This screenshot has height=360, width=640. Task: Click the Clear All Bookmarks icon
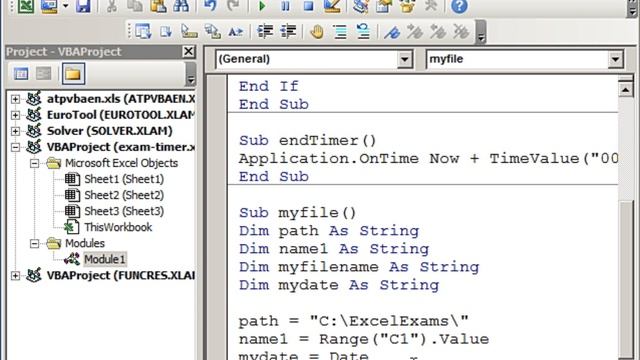[x=462, y=31]
